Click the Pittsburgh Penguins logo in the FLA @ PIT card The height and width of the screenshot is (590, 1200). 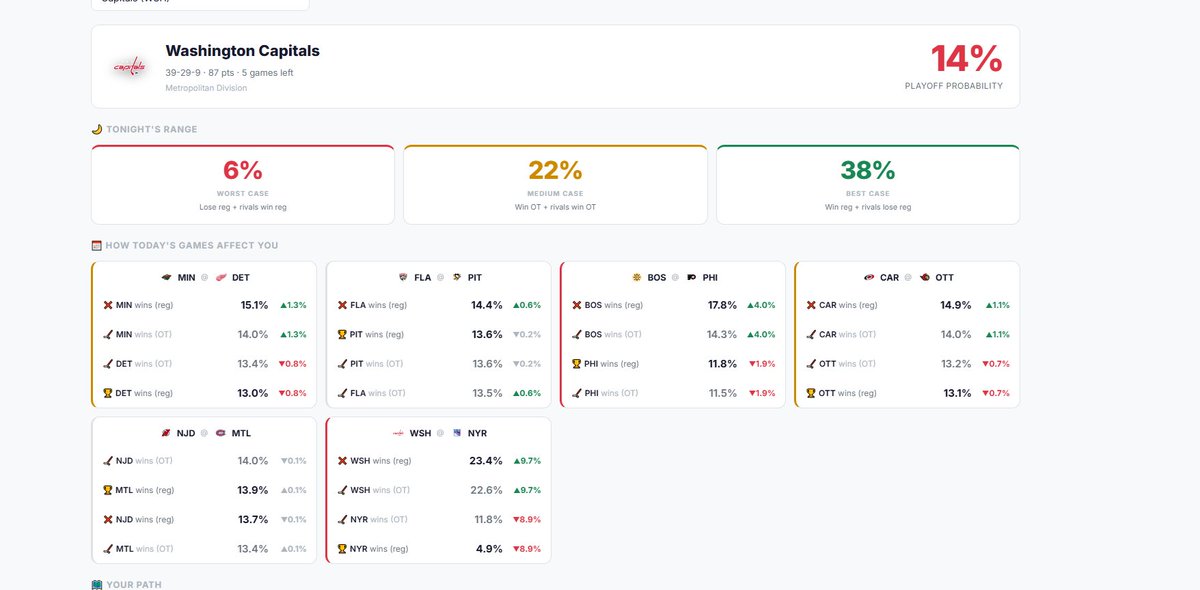[x=456, y=278]
